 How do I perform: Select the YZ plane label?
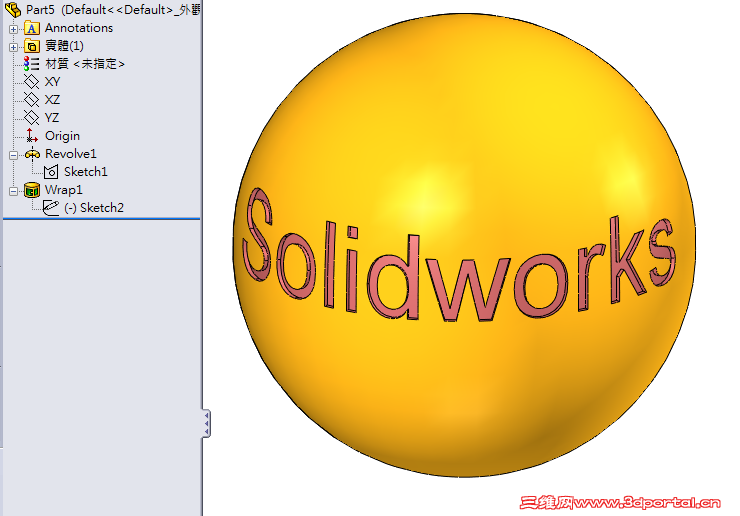[52, 118]
